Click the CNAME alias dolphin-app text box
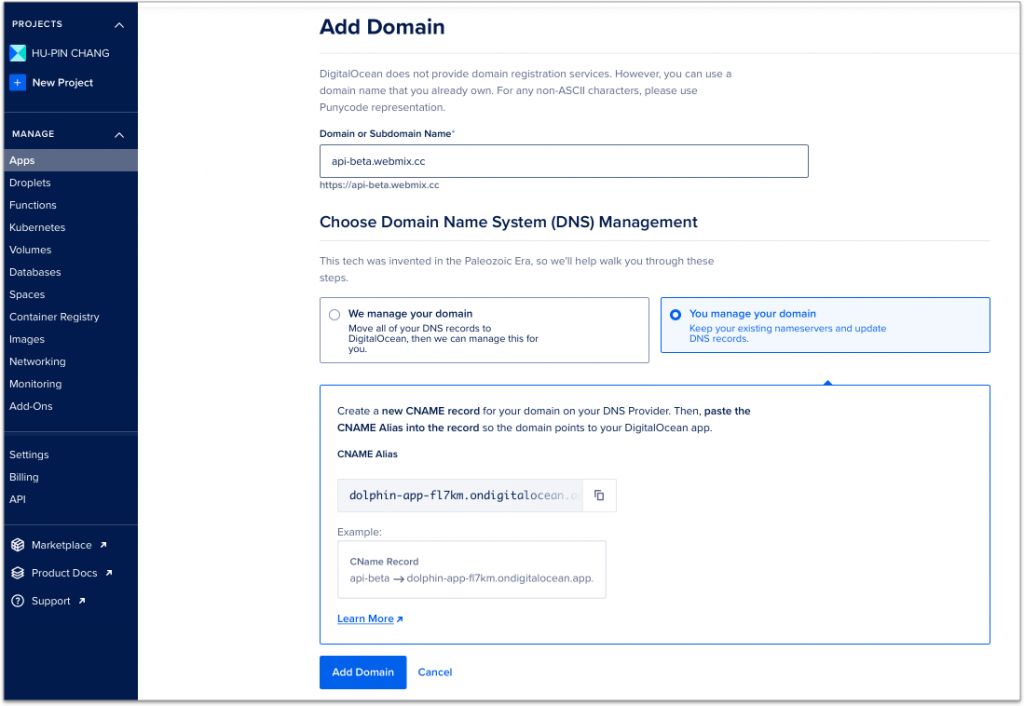The height and width of the screenshot is (706, 1024). [460, 495]
